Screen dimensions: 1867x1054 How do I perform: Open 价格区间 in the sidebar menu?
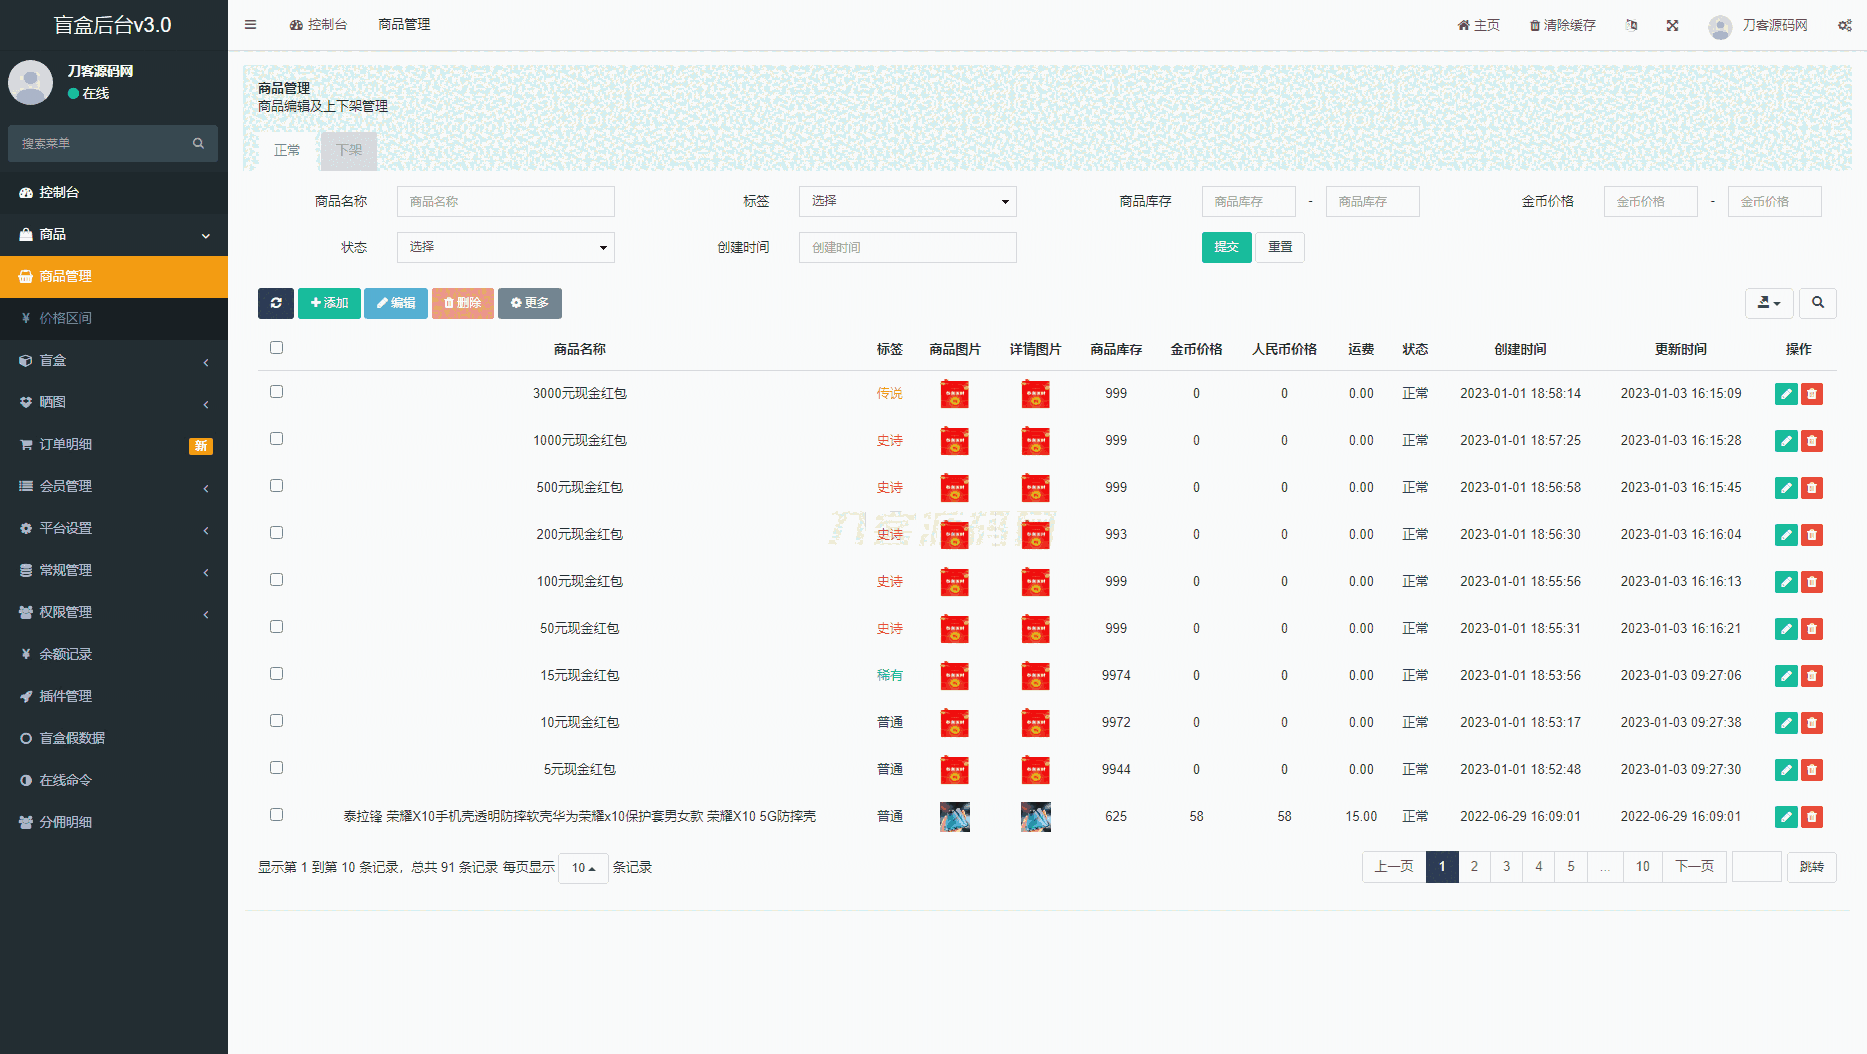pos(66,318)
